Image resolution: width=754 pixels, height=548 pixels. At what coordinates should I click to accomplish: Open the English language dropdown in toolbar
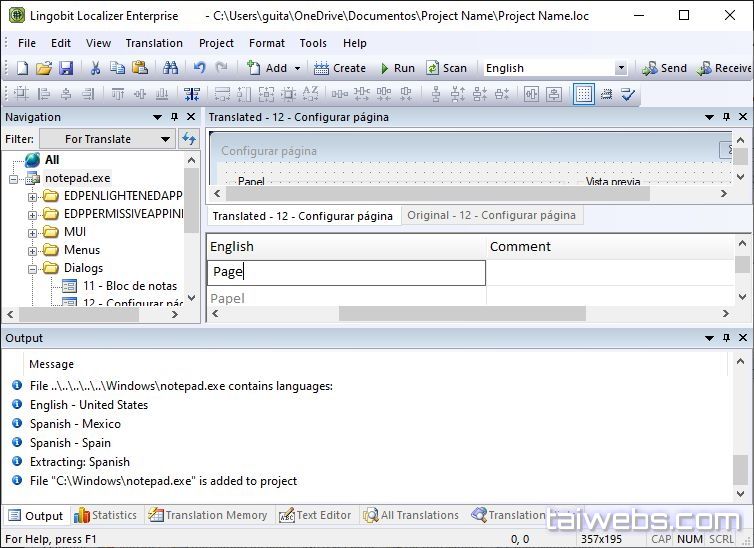(620, 68)
